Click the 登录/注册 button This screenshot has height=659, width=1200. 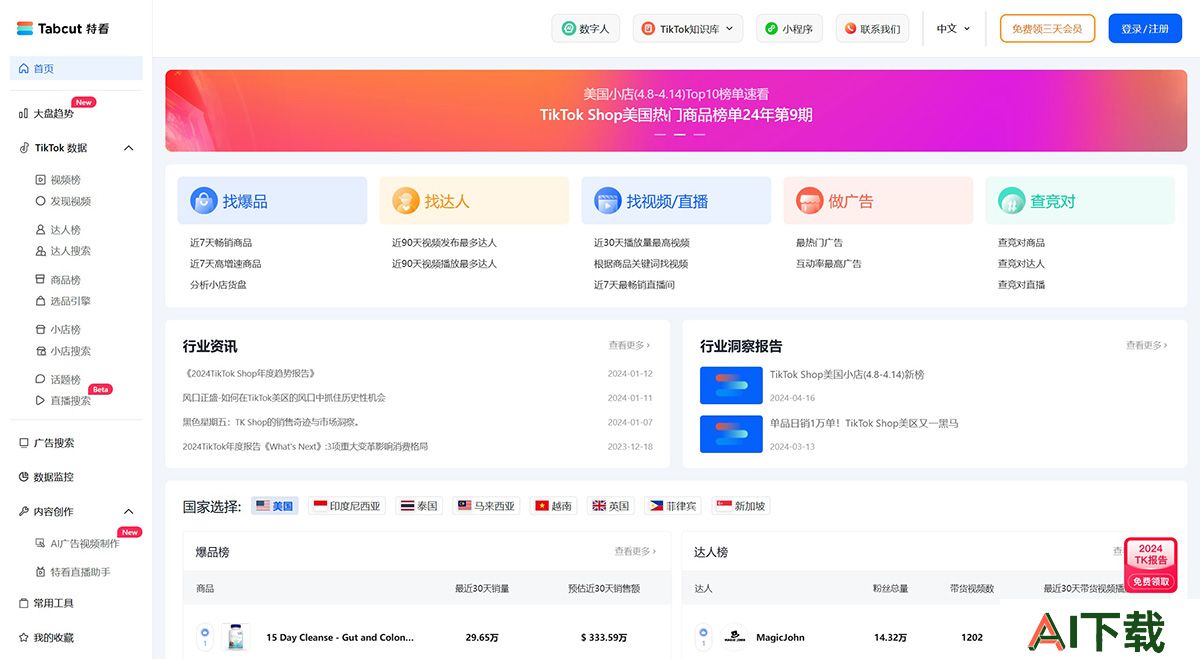click(1145, 29)
